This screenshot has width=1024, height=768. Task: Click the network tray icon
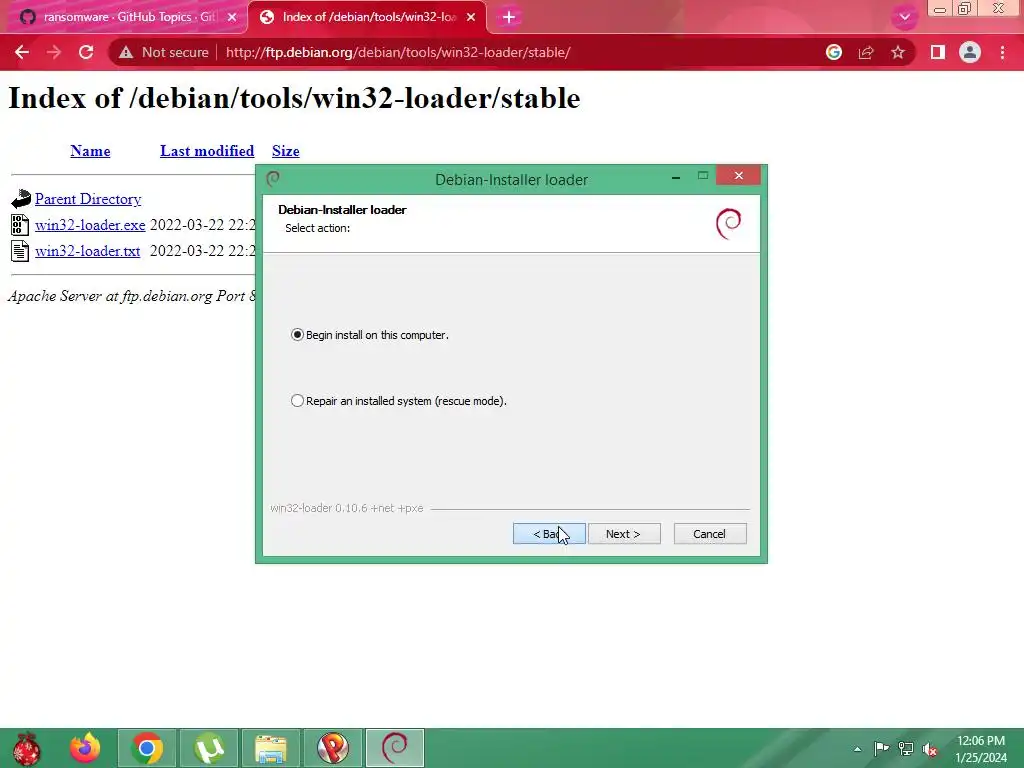pyautogui.click(x=906, y=748)
